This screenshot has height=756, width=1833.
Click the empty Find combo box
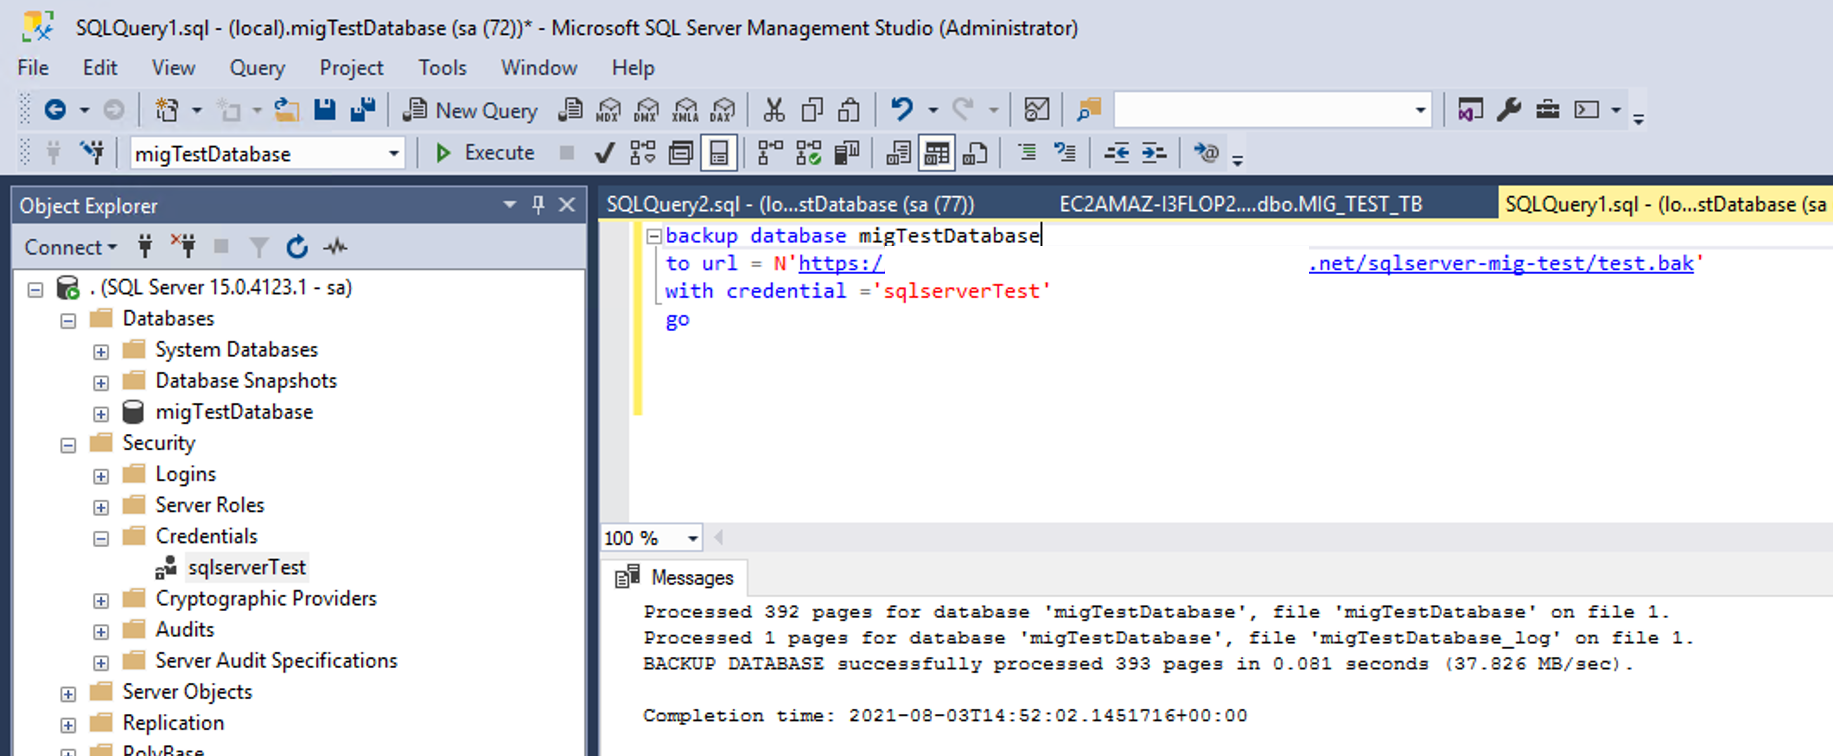click(x=1272, y=110)
